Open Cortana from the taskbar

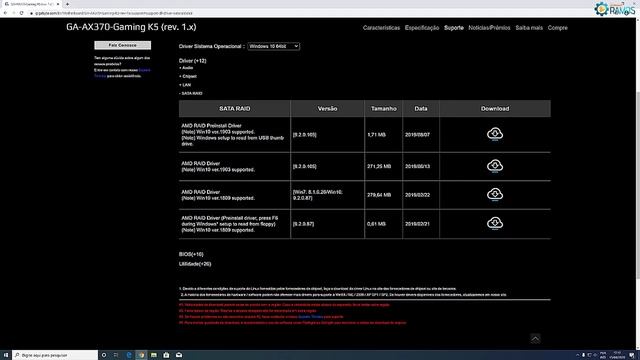tap(104, 355)
